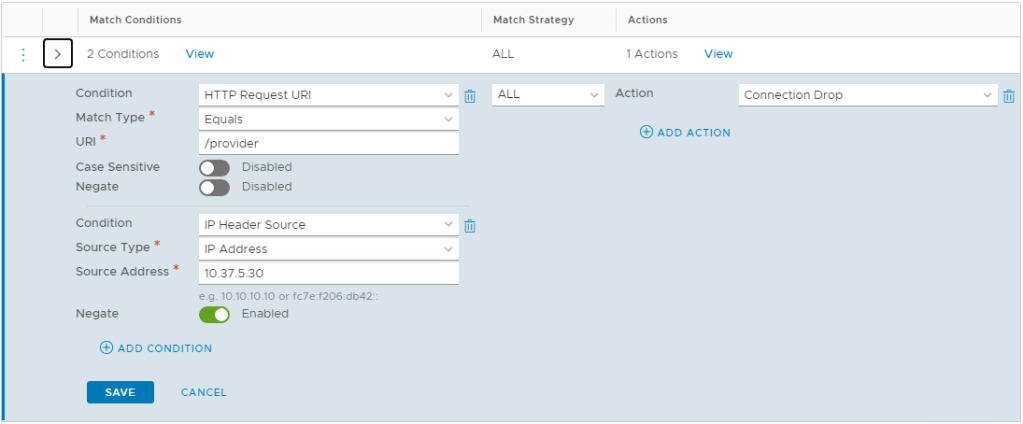
Task: Disable the IP source Negate toggle
Action: 214,315
